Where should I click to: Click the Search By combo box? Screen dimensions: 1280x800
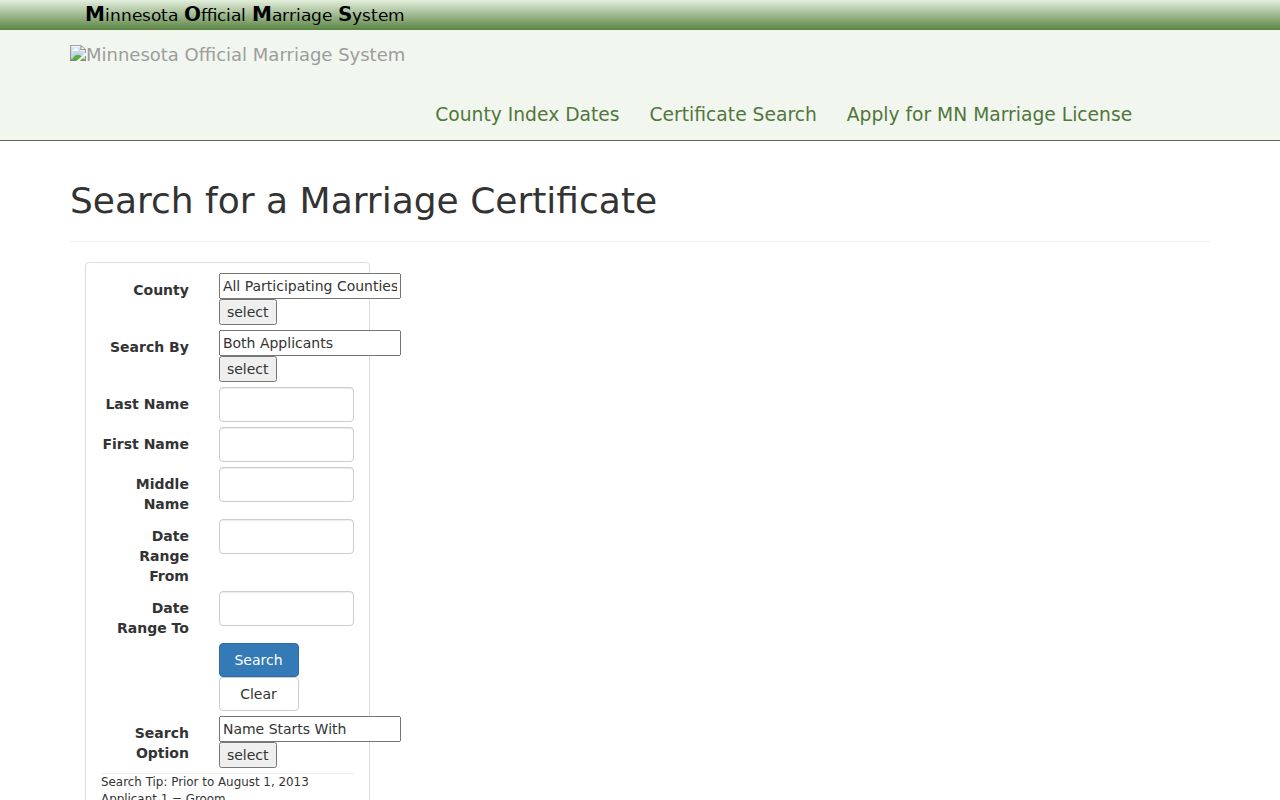310,343
